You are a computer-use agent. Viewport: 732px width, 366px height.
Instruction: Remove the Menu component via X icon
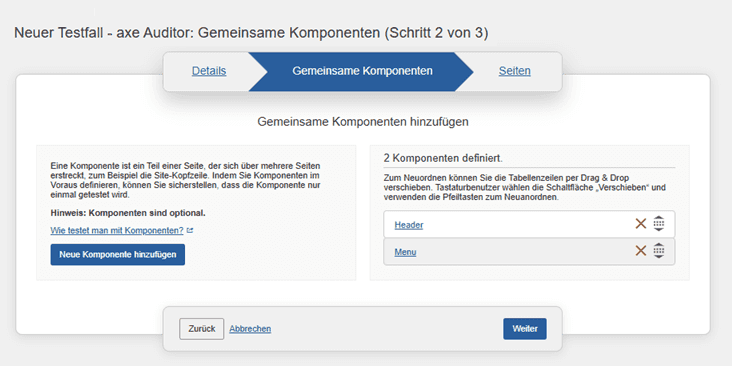pyautogui.click(x=640, y=251)
